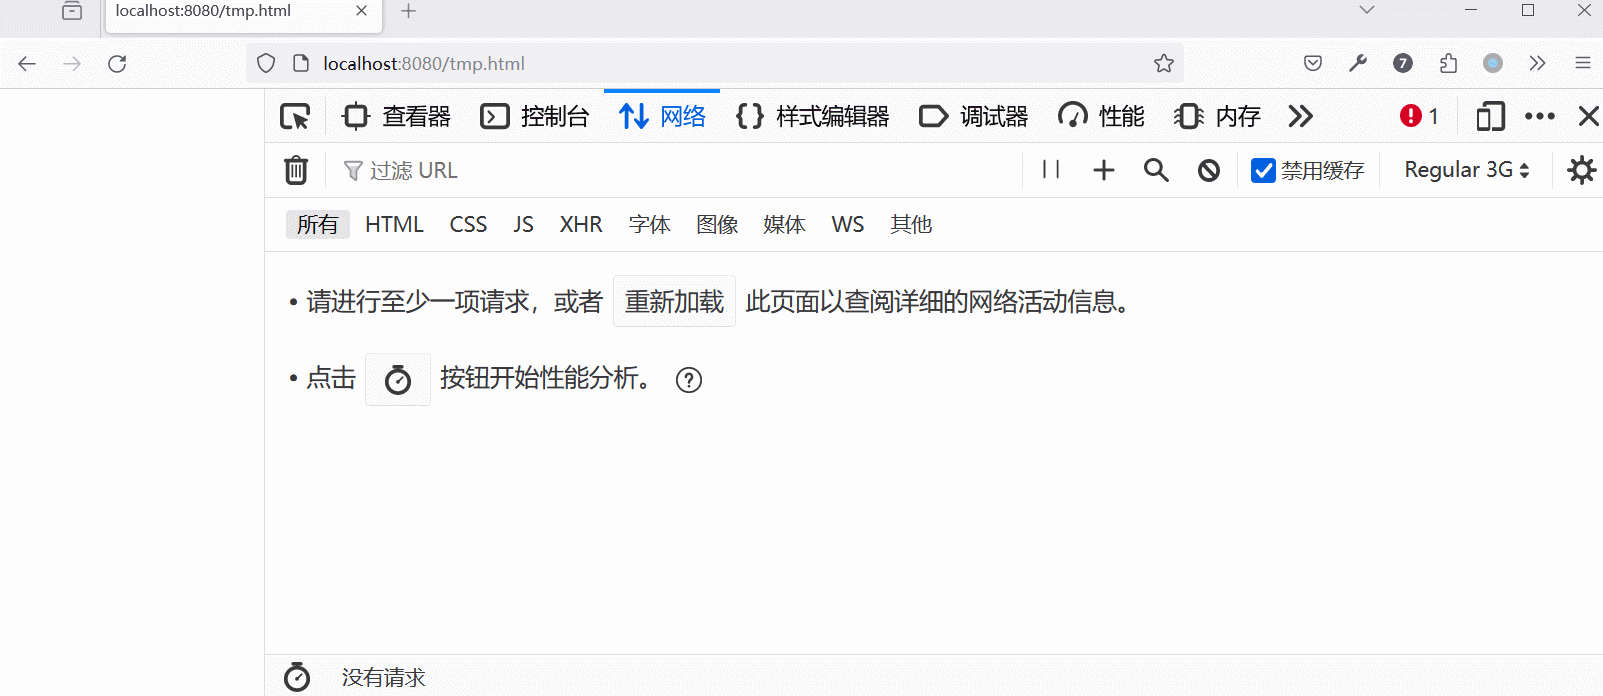
Task: Open a new browser tab
Action: point(408,11)
